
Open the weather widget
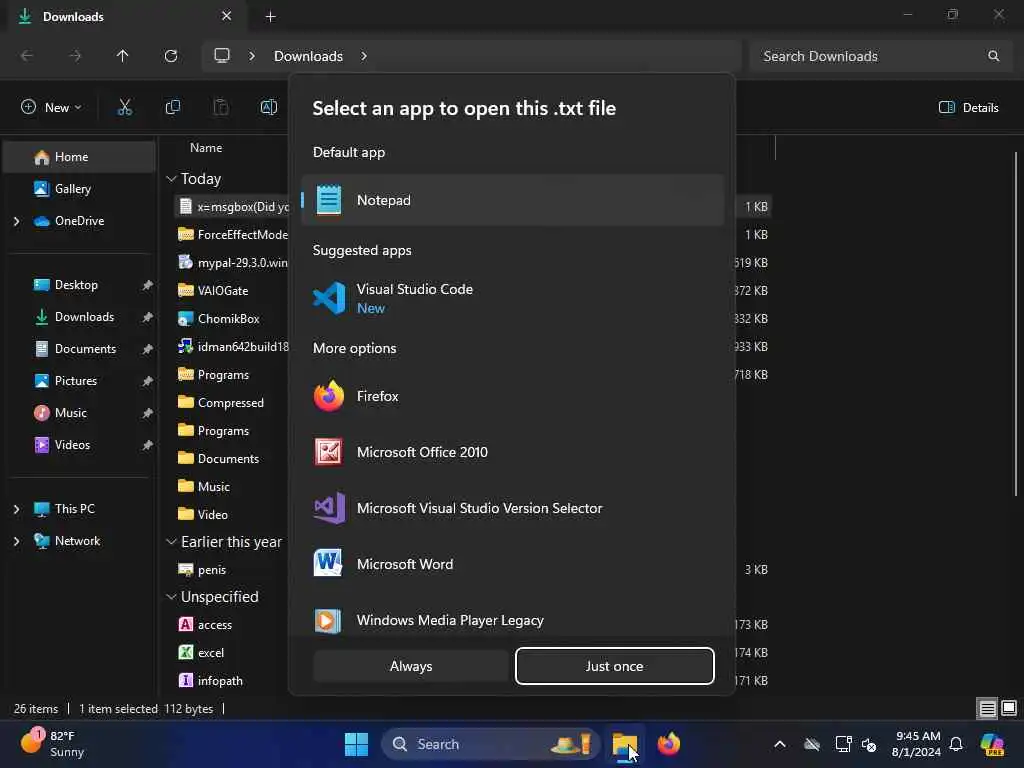tap(52, 744)
